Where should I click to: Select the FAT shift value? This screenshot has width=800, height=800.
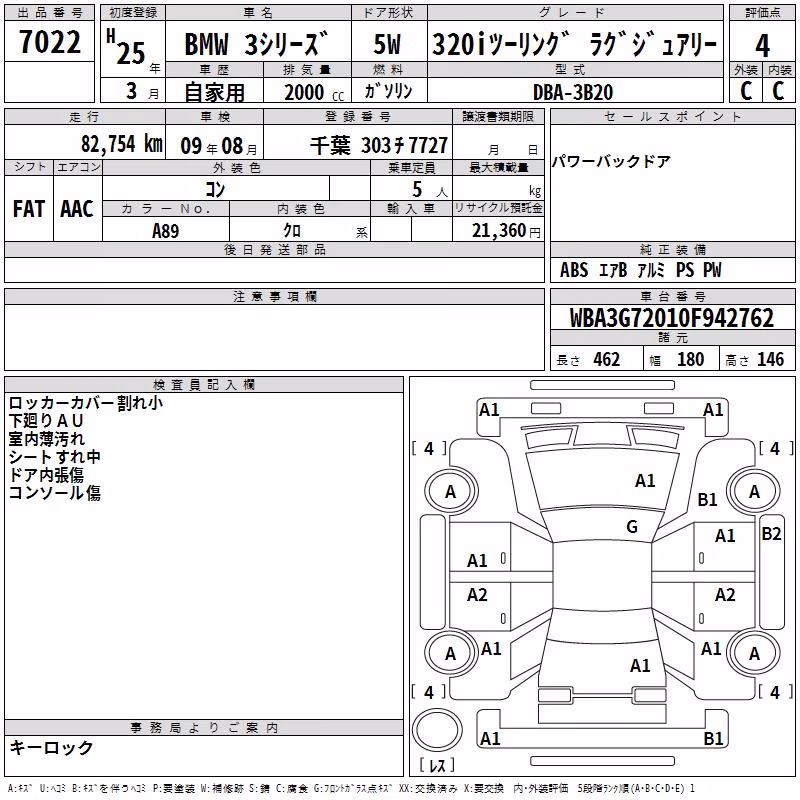click(x=29, y=209)
